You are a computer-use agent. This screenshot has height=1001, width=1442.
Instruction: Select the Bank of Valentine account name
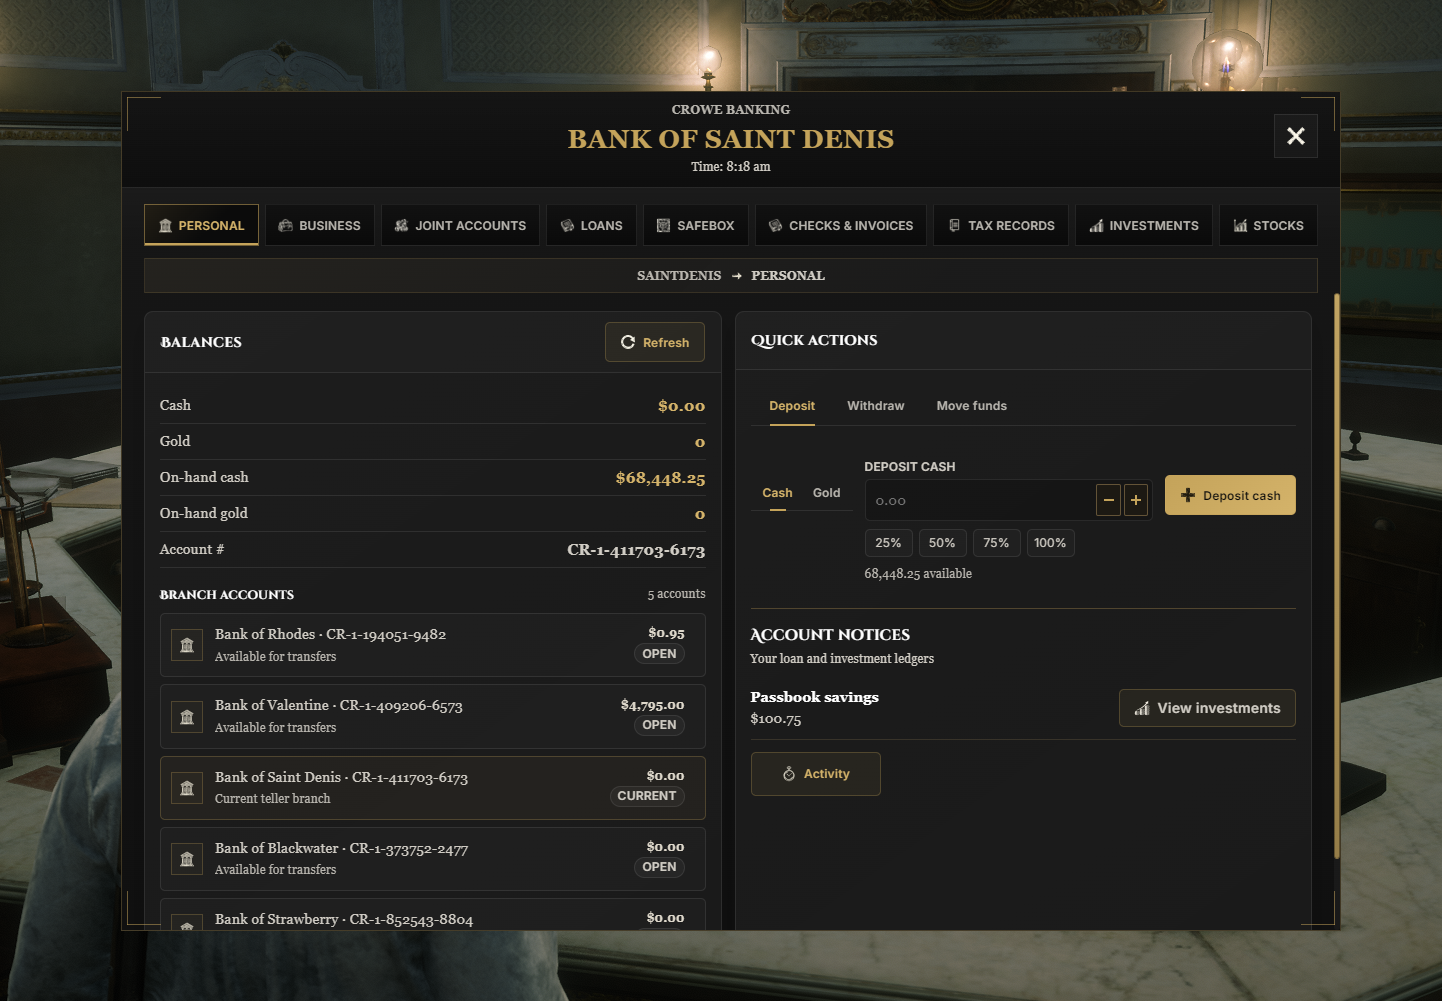339,706
